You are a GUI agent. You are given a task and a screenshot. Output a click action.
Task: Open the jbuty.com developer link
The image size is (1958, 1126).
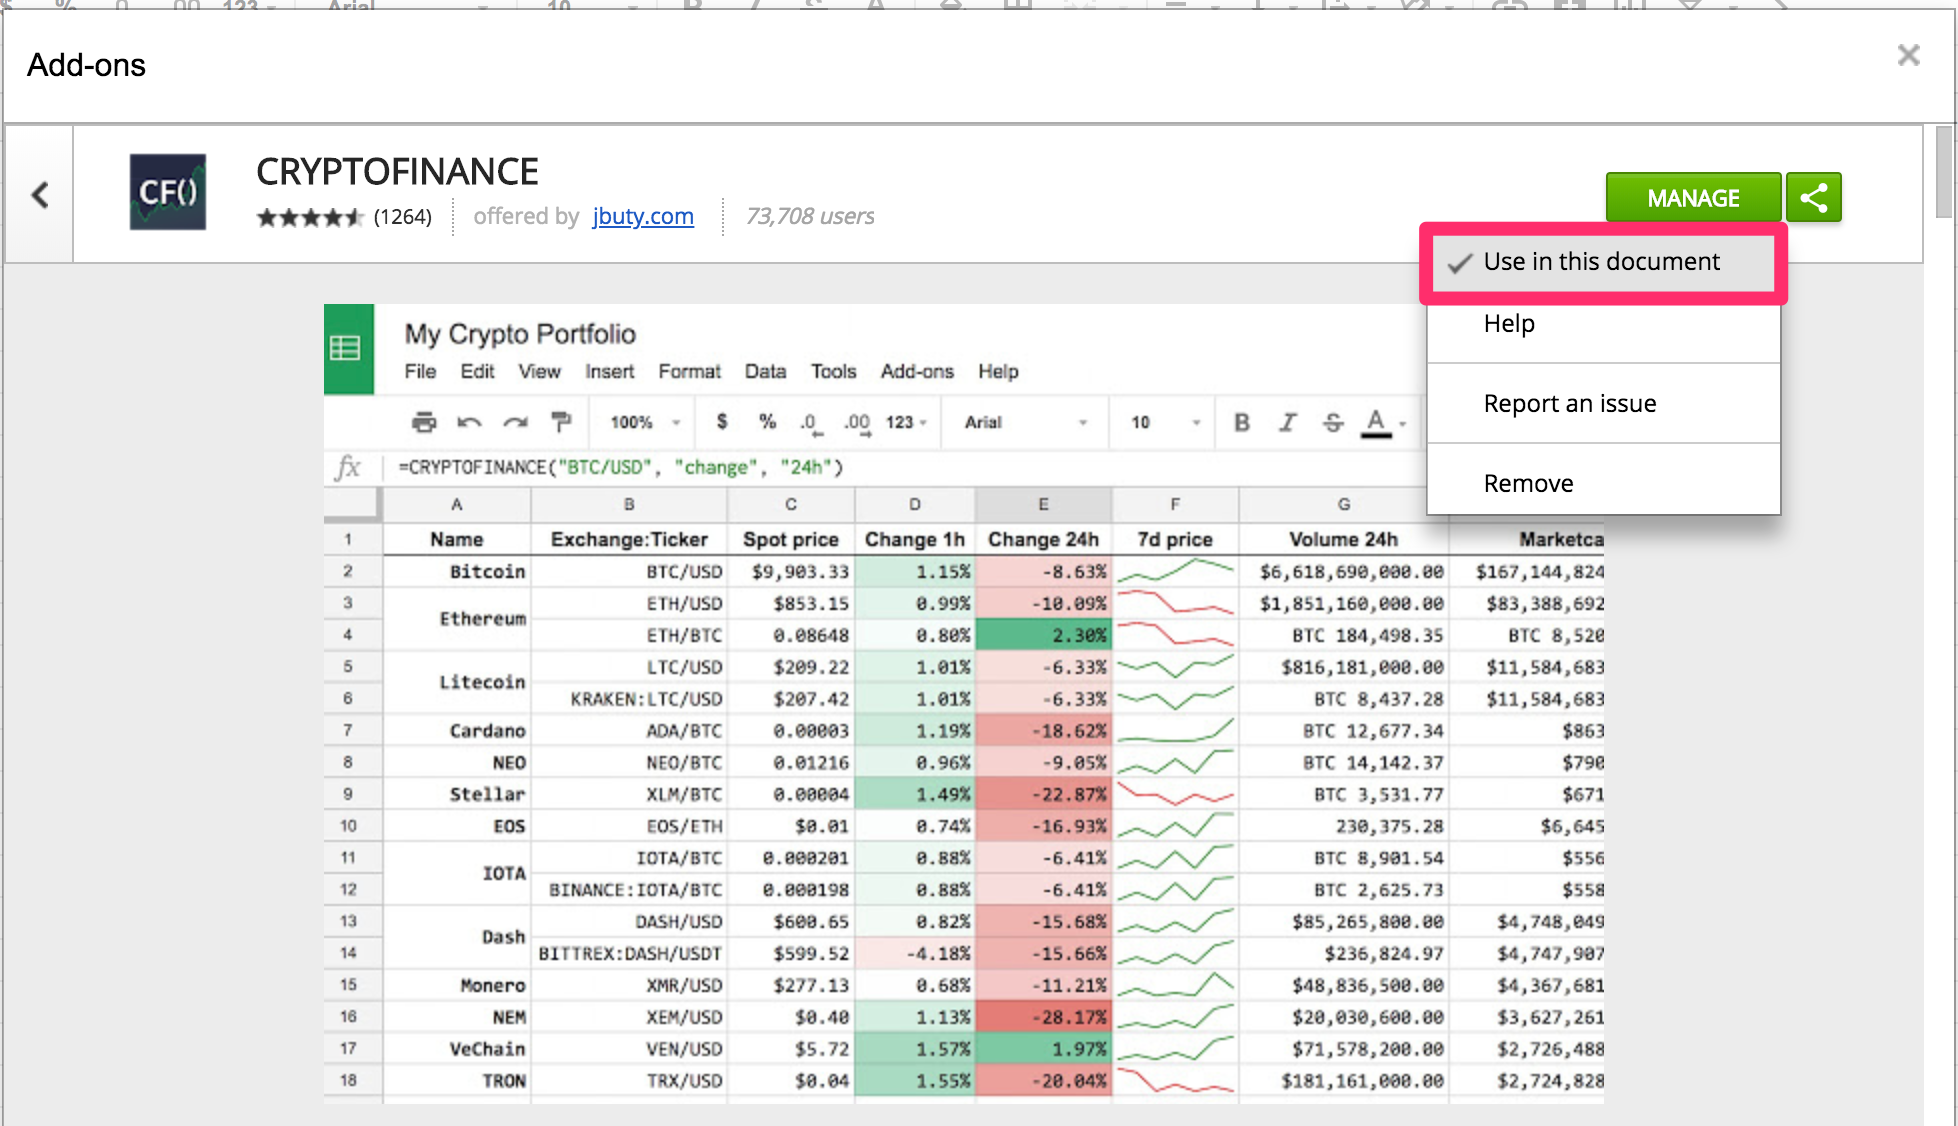642,216
